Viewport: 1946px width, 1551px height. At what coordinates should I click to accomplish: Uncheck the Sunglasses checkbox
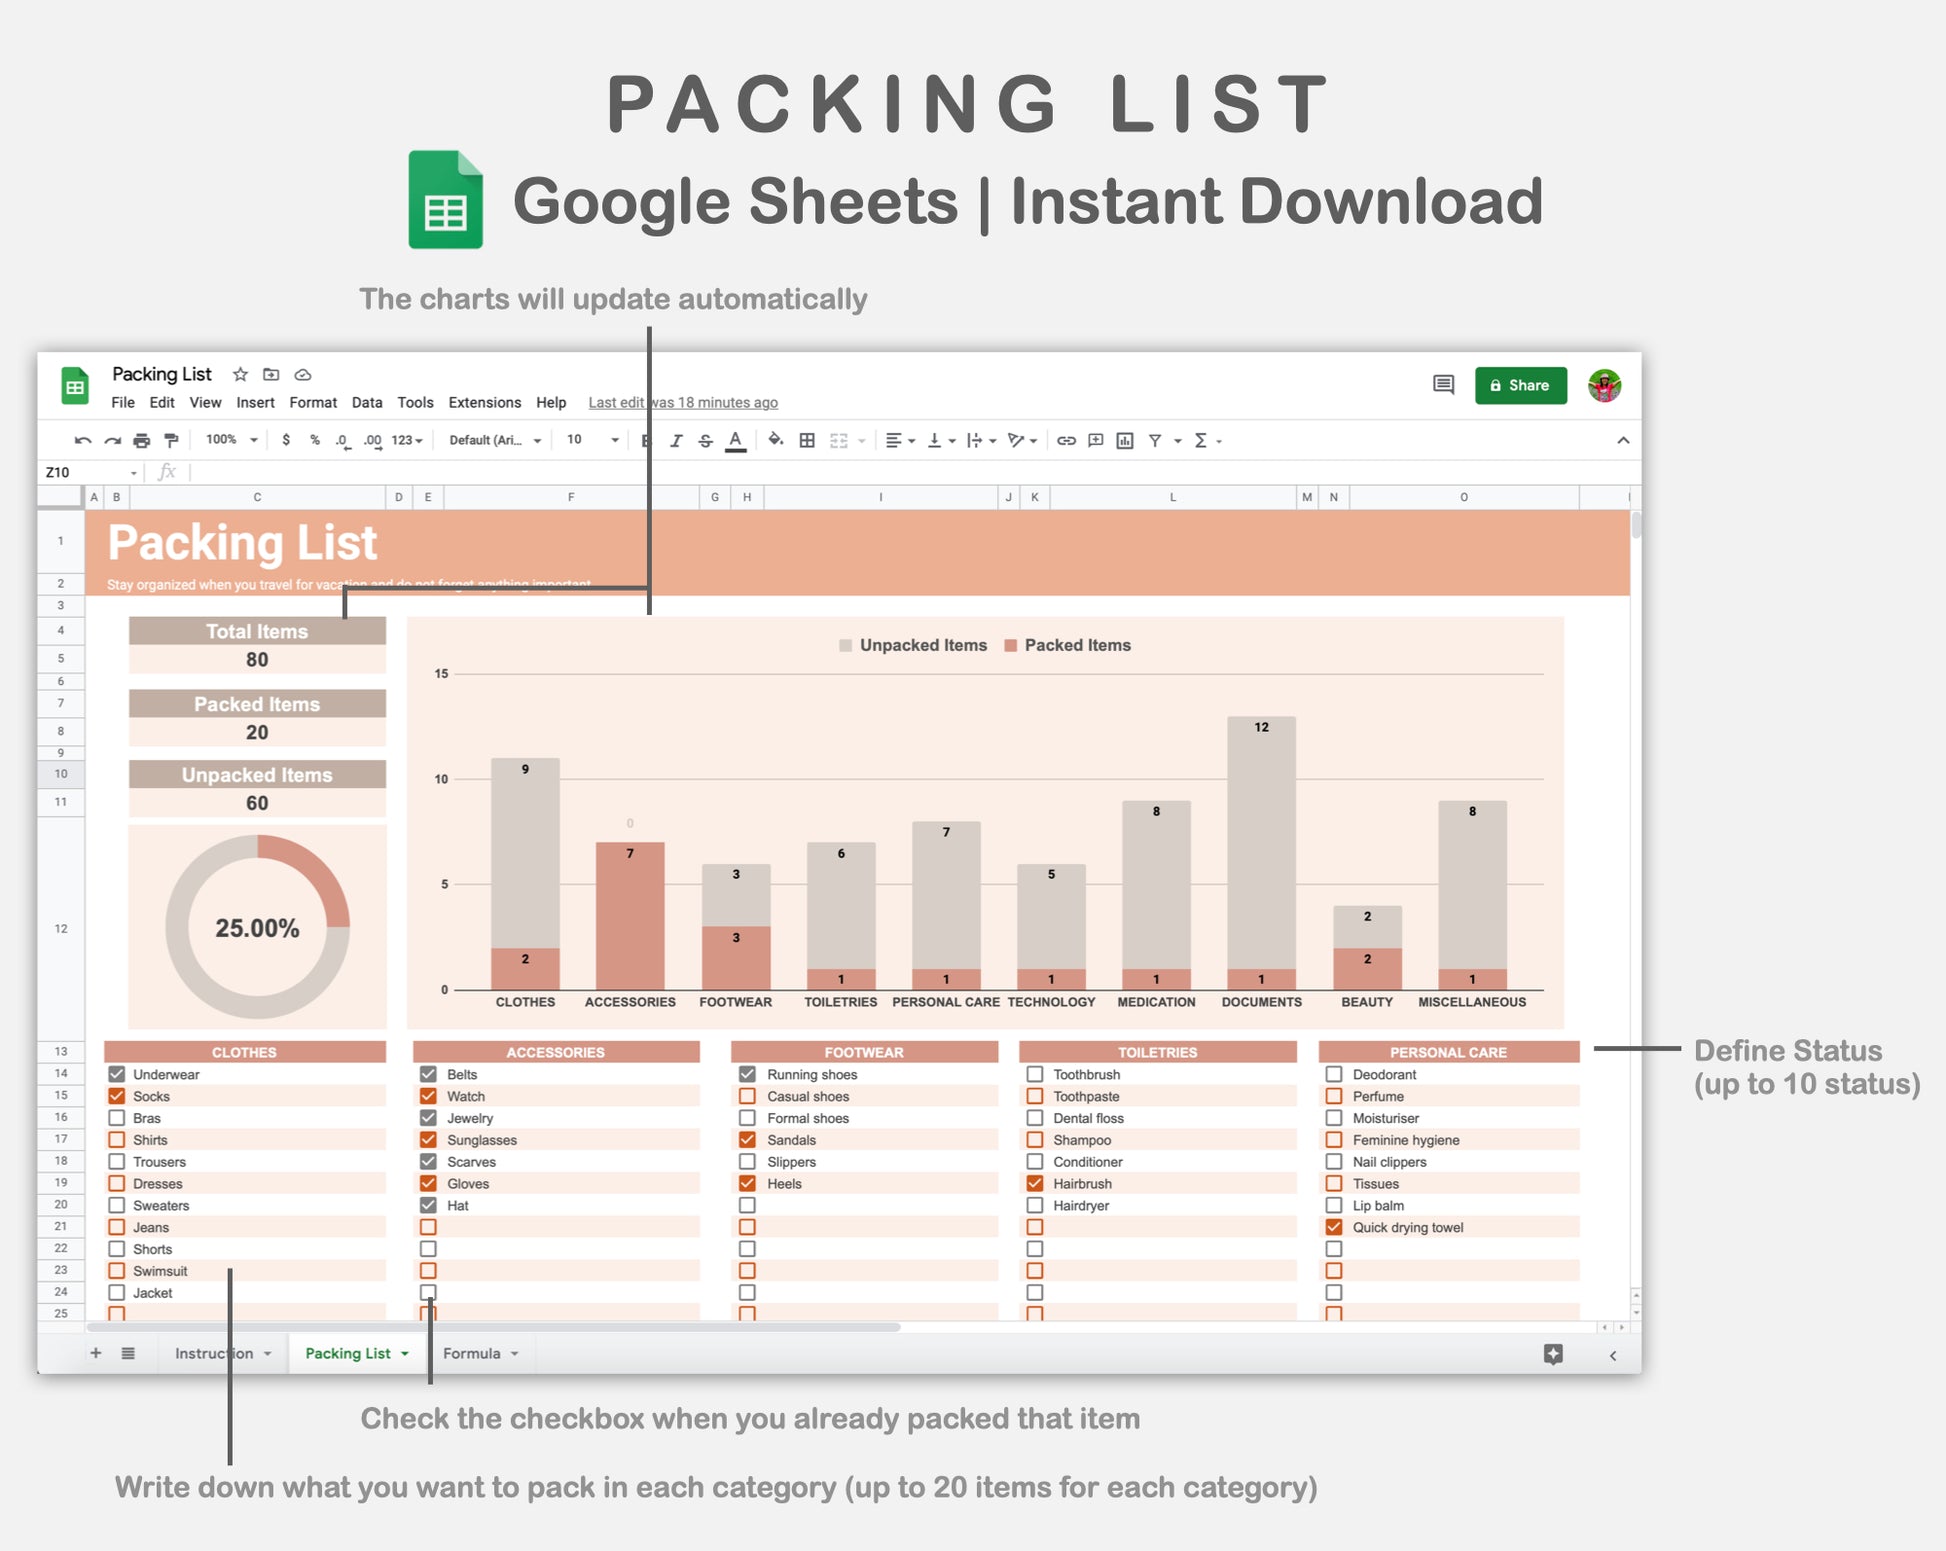428,1140
